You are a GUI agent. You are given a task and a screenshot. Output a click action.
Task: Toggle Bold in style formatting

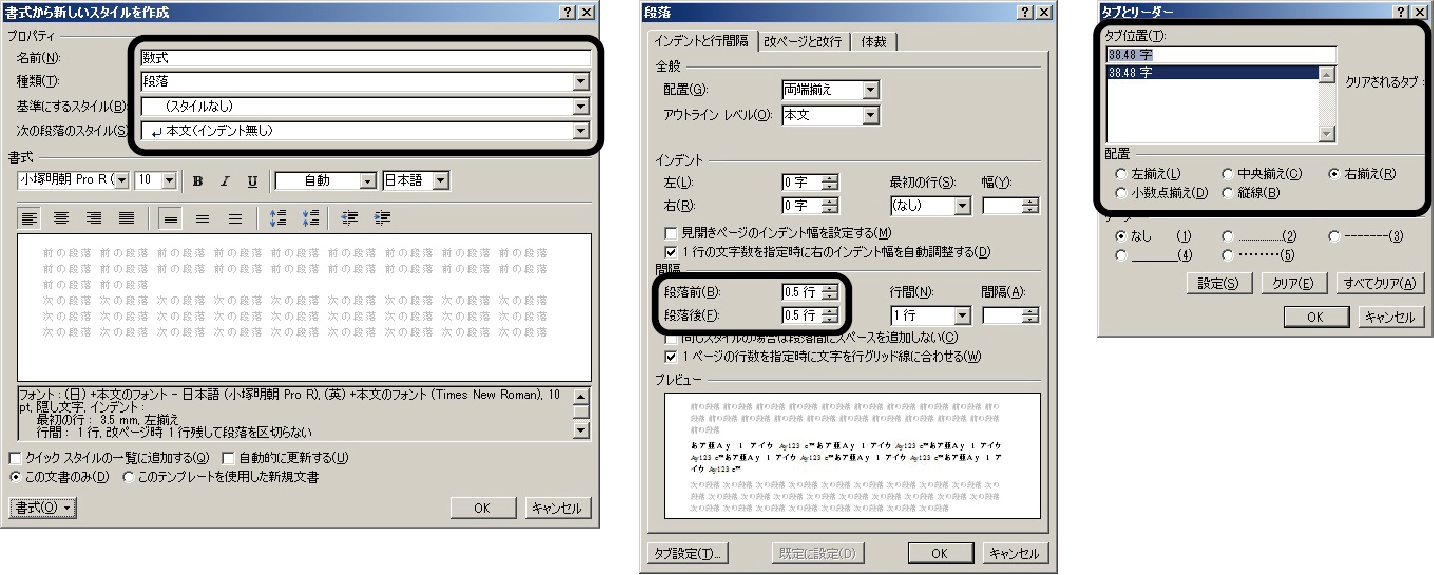198,181
